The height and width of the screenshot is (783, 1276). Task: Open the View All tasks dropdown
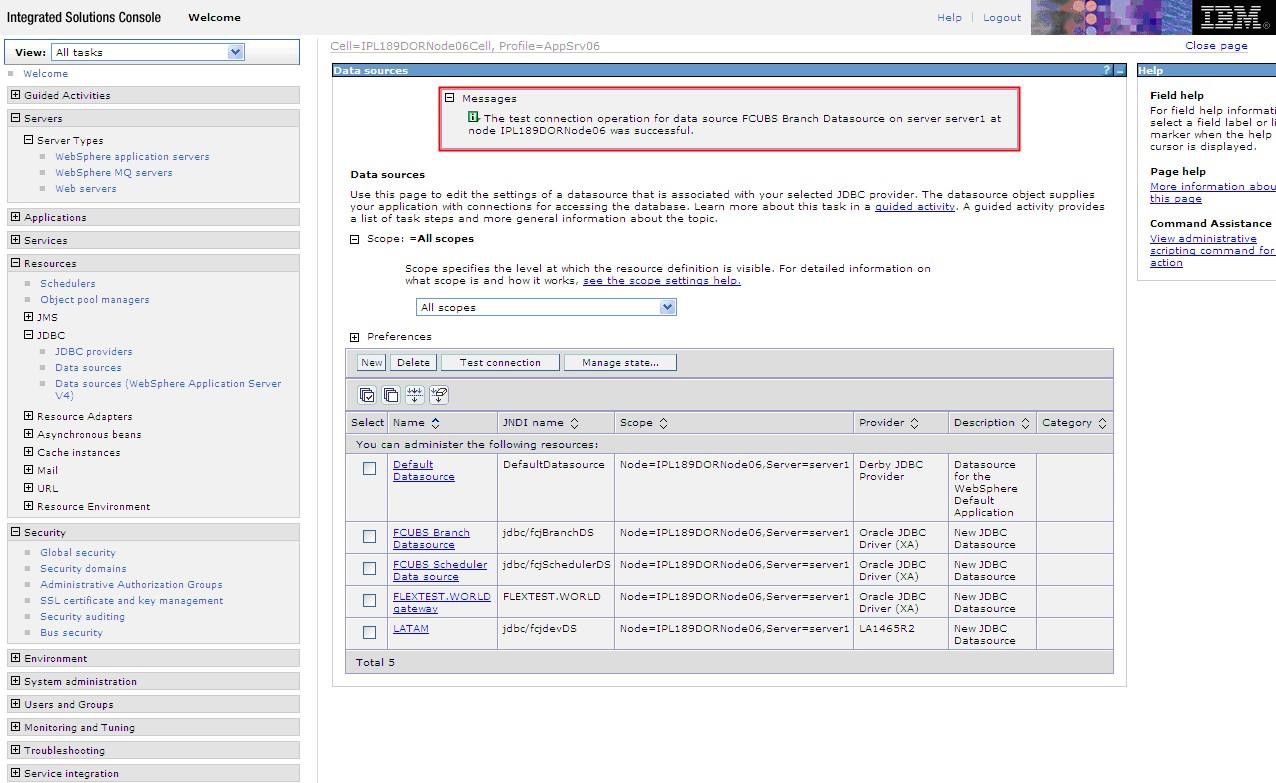pyautogui.click(x=148, y=52)
